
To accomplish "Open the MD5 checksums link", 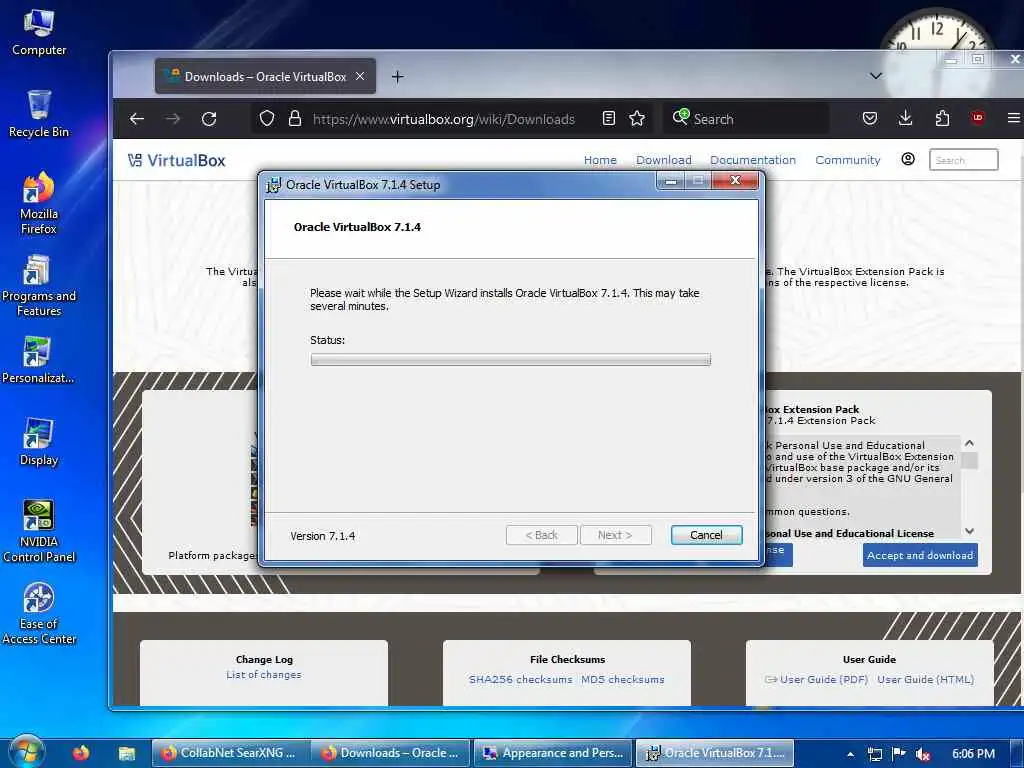I will click(x=622, y=679).
